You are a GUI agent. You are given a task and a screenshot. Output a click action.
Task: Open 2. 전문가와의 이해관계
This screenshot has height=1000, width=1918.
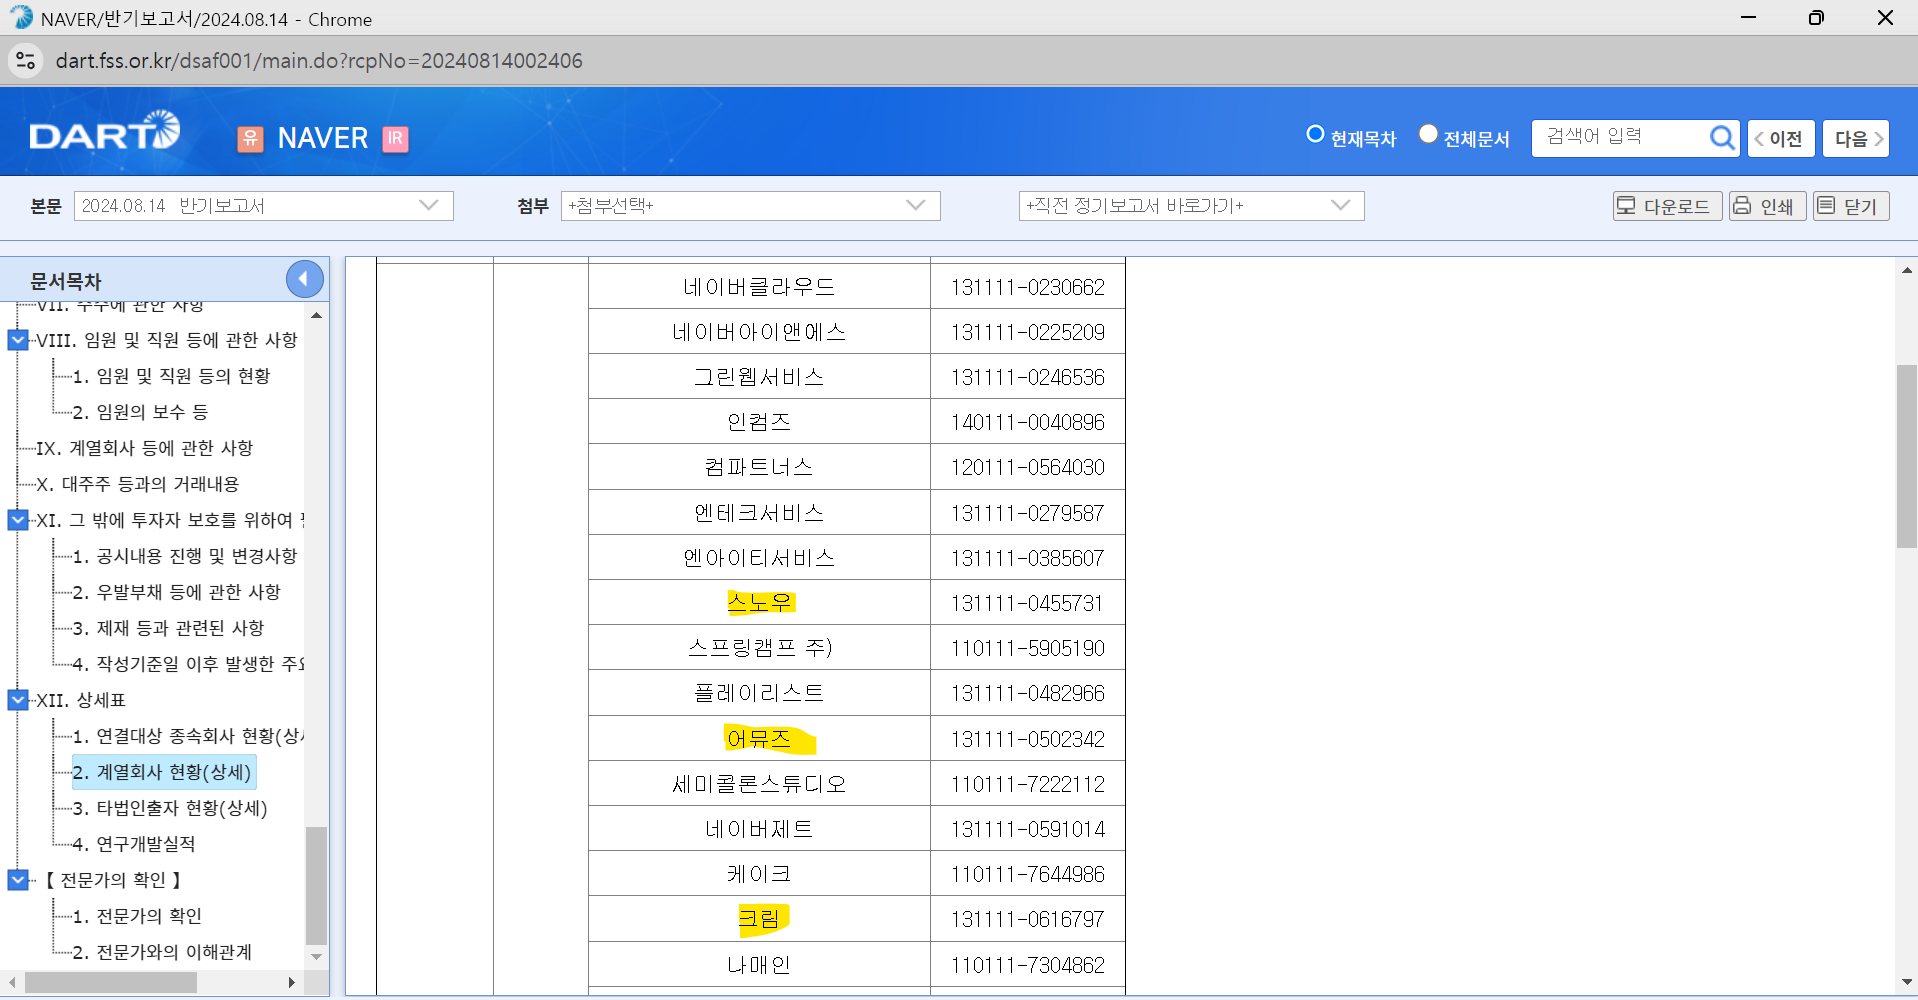click(162, 952)
